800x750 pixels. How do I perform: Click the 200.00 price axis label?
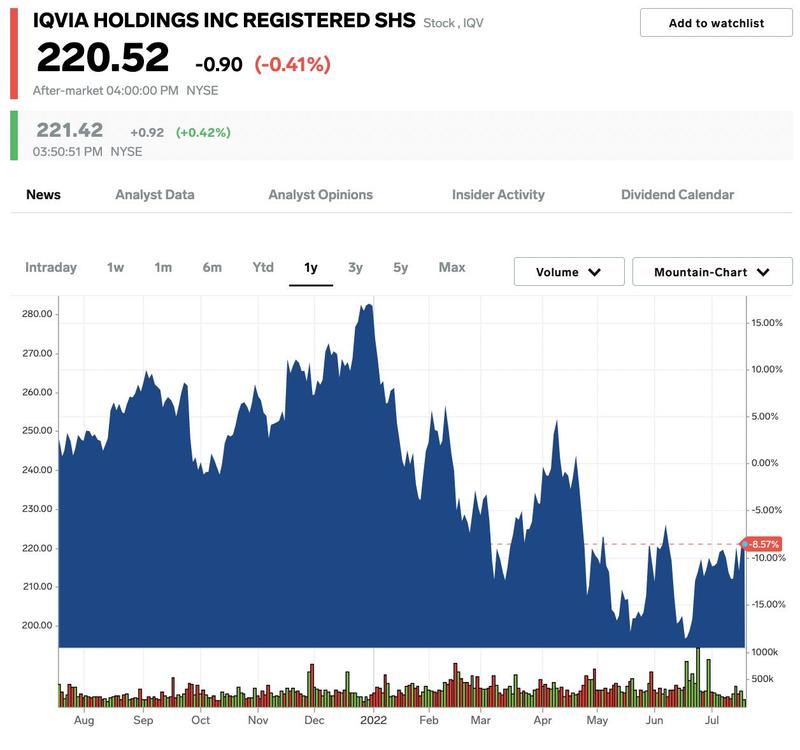[37, 626]
